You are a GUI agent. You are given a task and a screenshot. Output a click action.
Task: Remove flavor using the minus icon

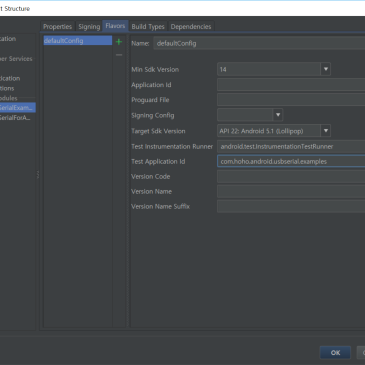point(119,55)
